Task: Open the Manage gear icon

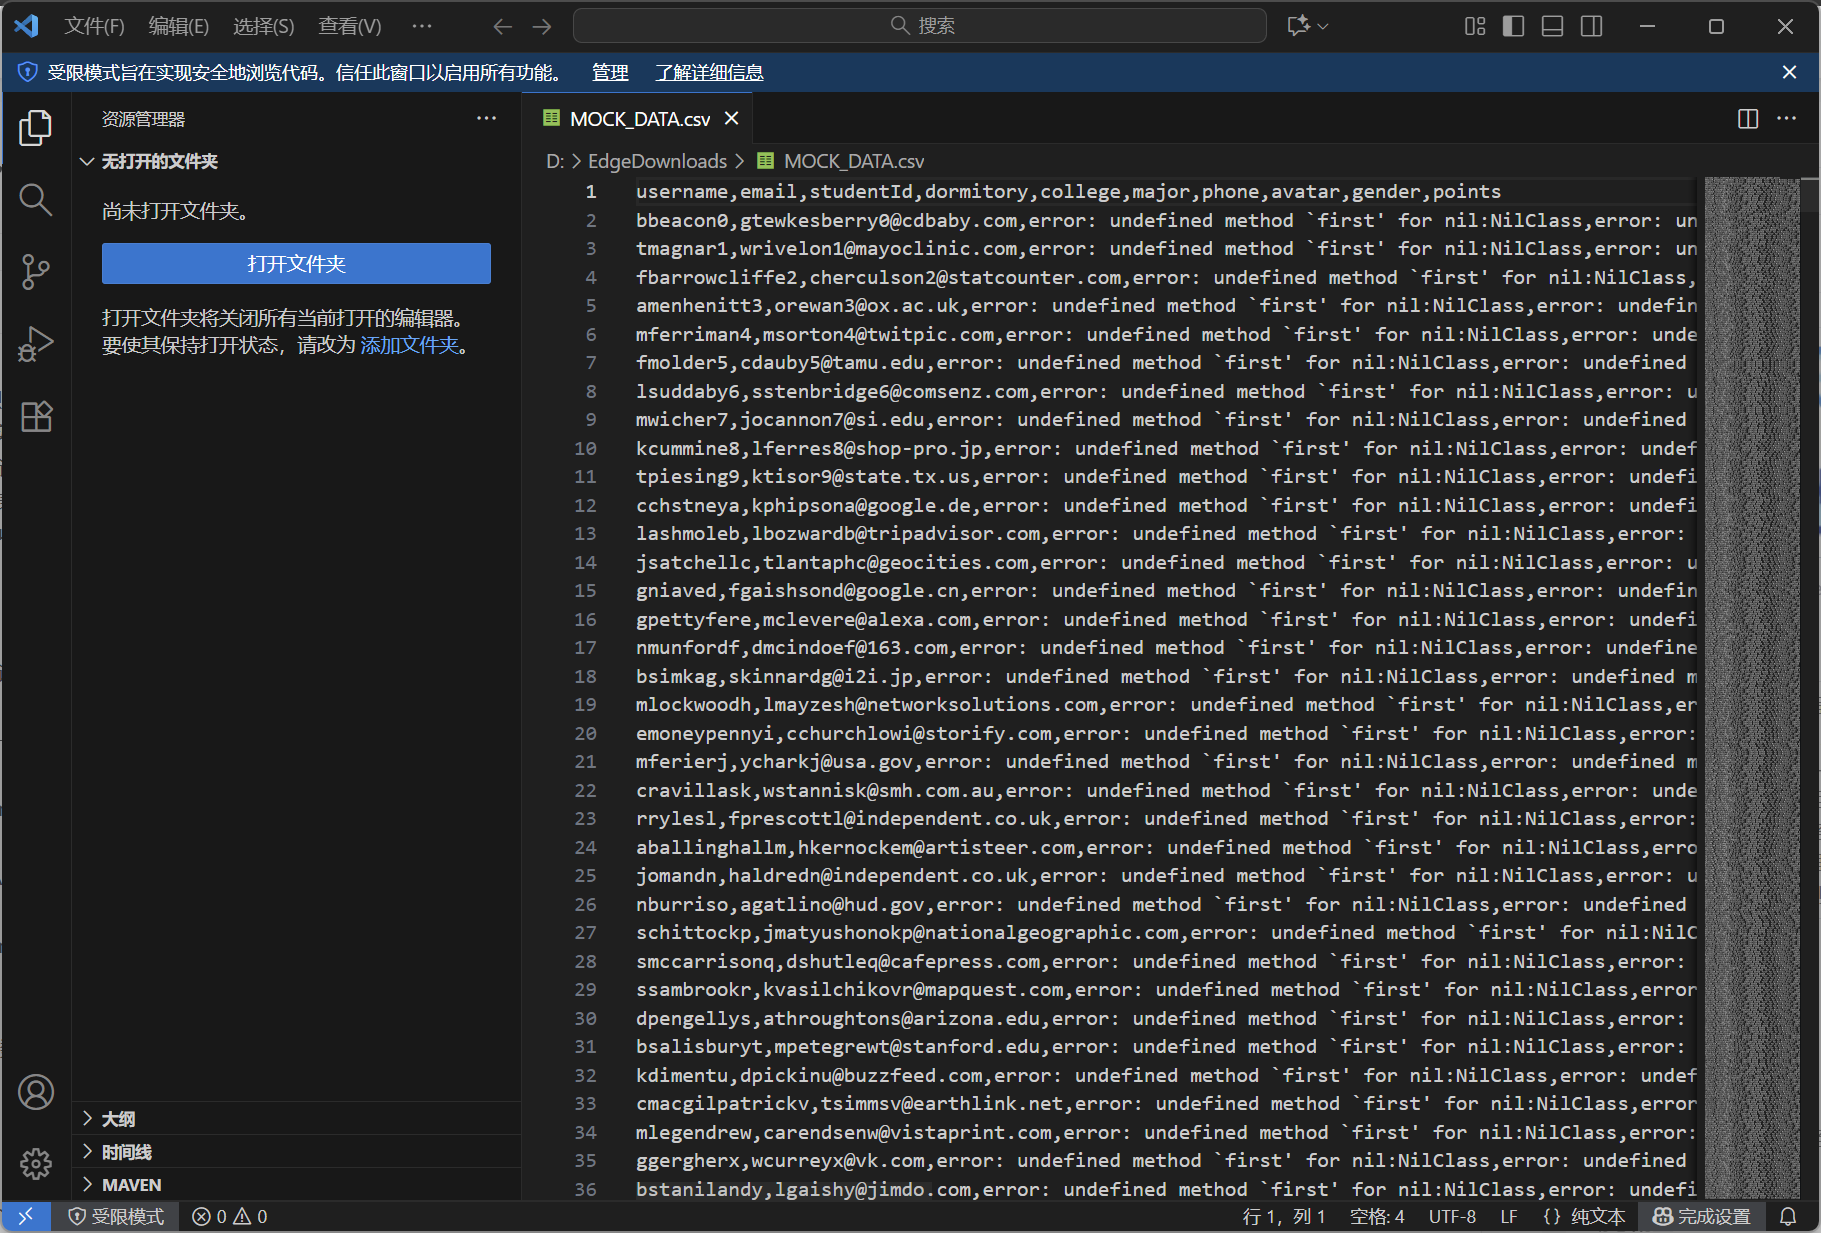Action: (36, 1163)
